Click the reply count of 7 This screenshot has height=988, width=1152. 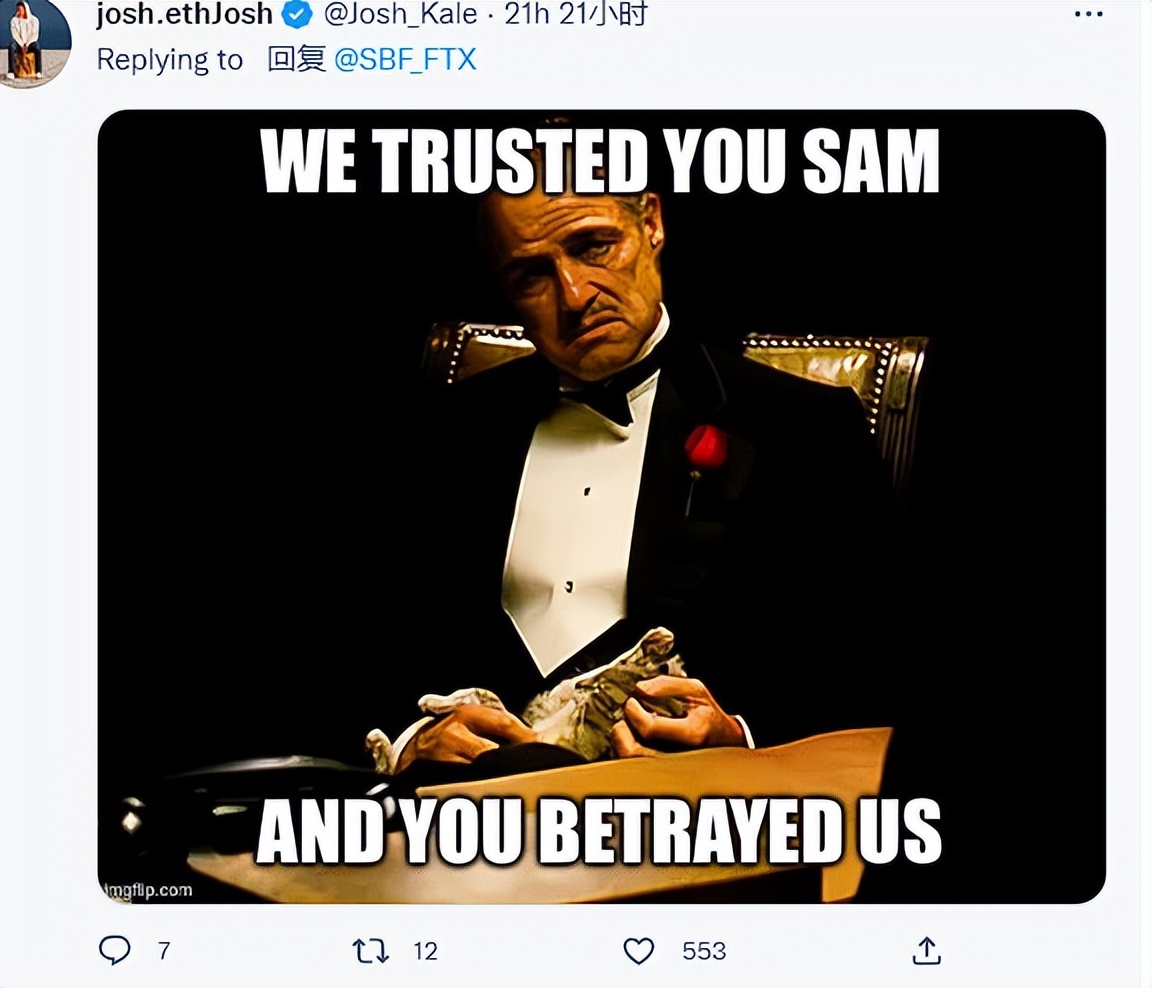pyautogui.click(x=164, y=950)
